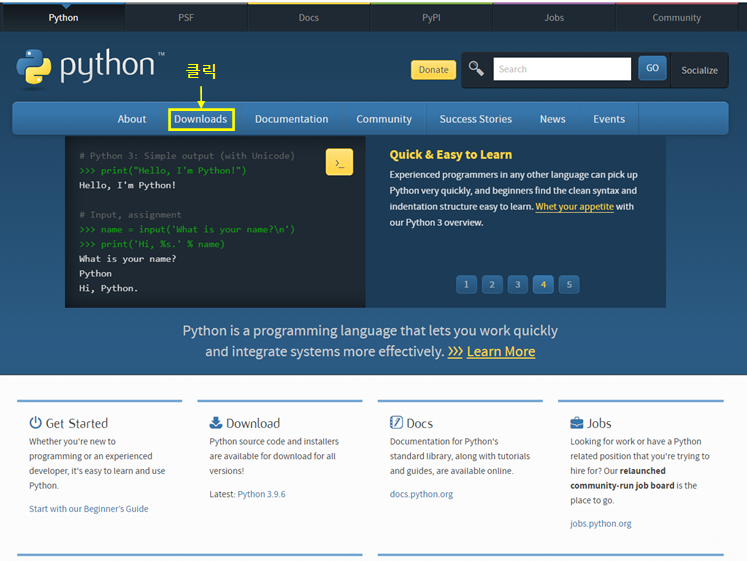This screenshot has width=747, height=561.
Task: Open 'Start with our Beginner's Guide' link
Action: [x=89, y=509]
